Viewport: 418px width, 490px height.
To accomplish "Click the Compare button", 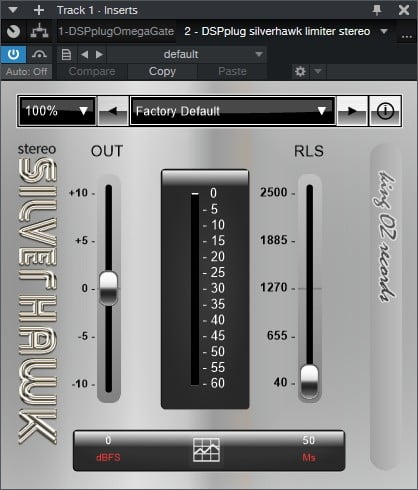I will coord(92,71).
